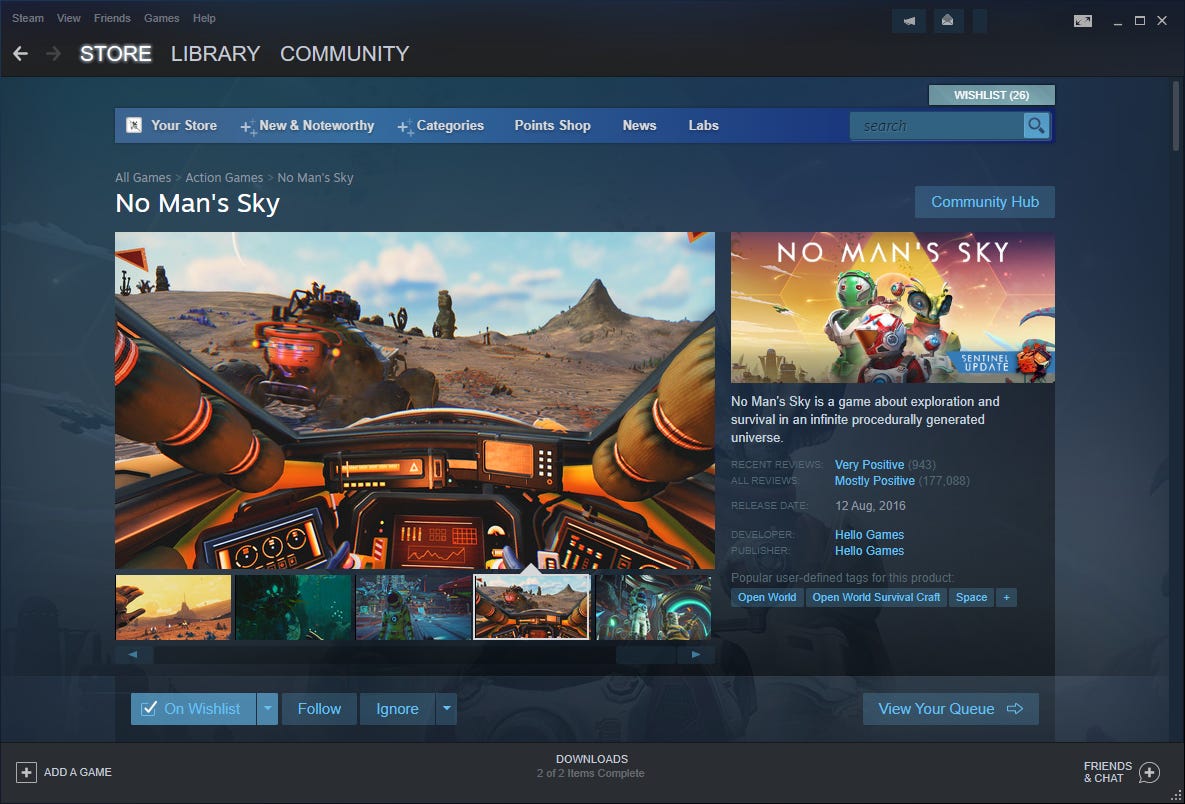Go back with the left arrow
Image resolution: width=1185 pixels, height=804 pixels.
click(x=20, y=54)
